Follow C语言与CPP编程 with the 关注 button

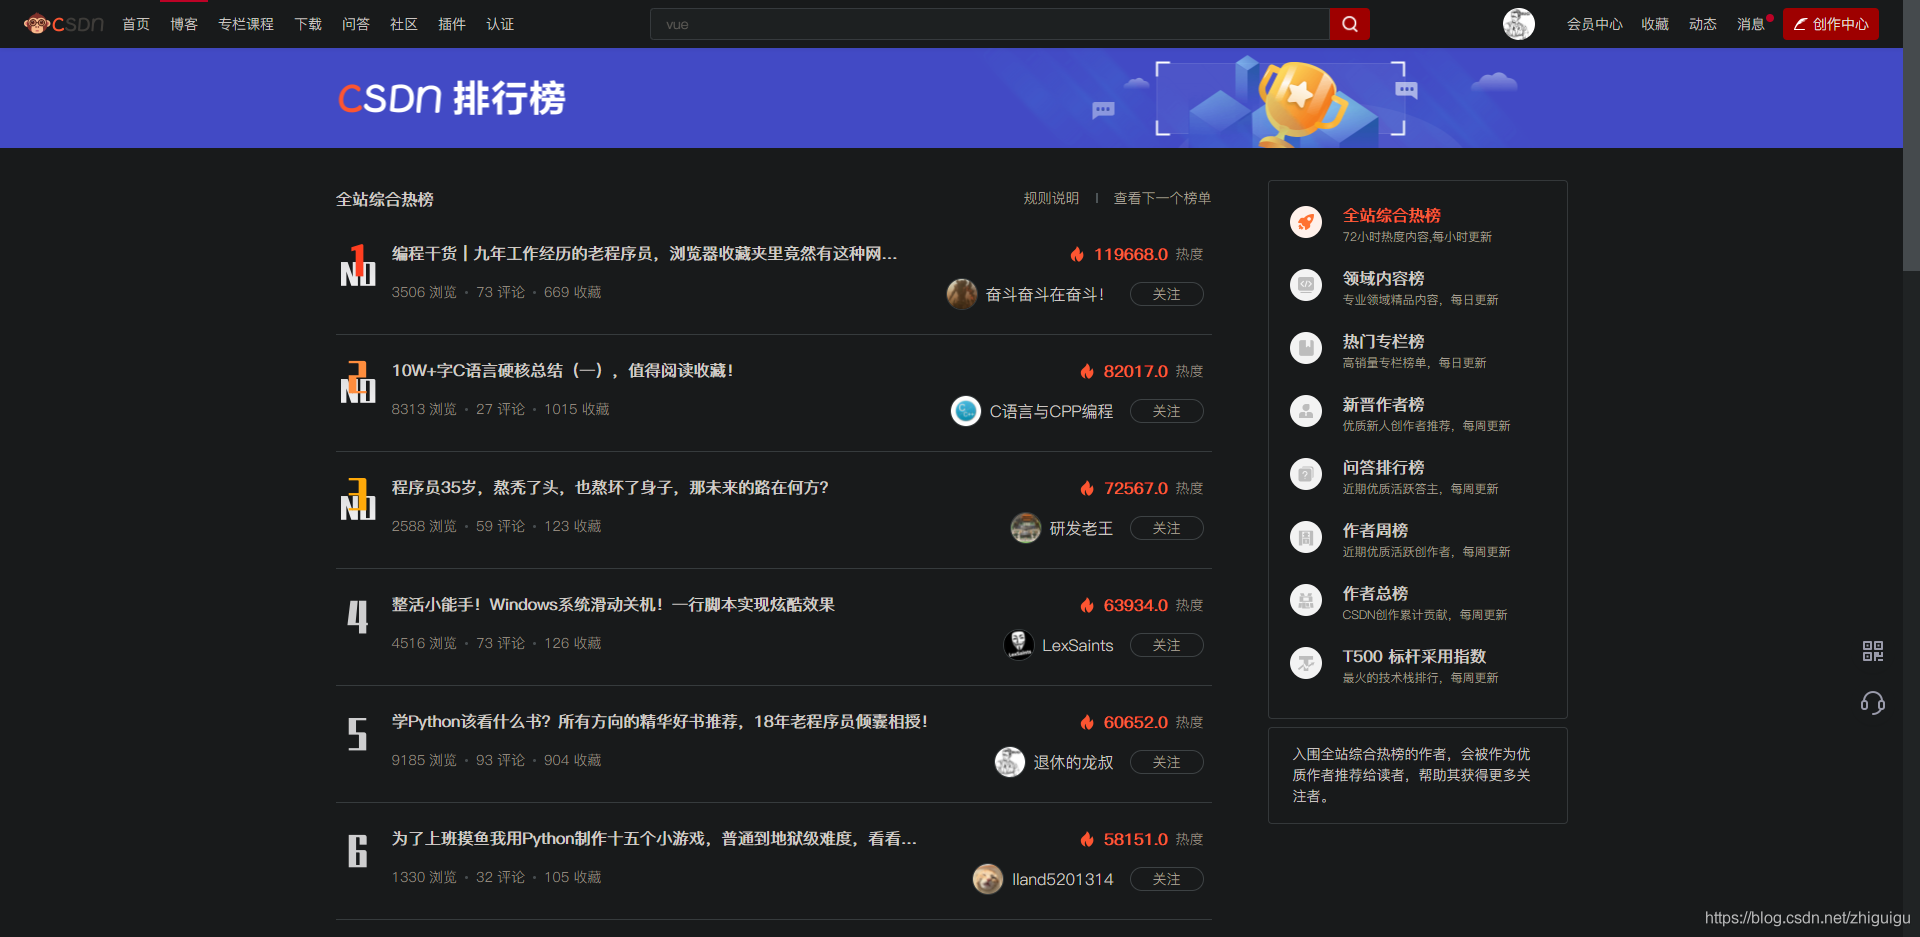(x=1167, y=411)
